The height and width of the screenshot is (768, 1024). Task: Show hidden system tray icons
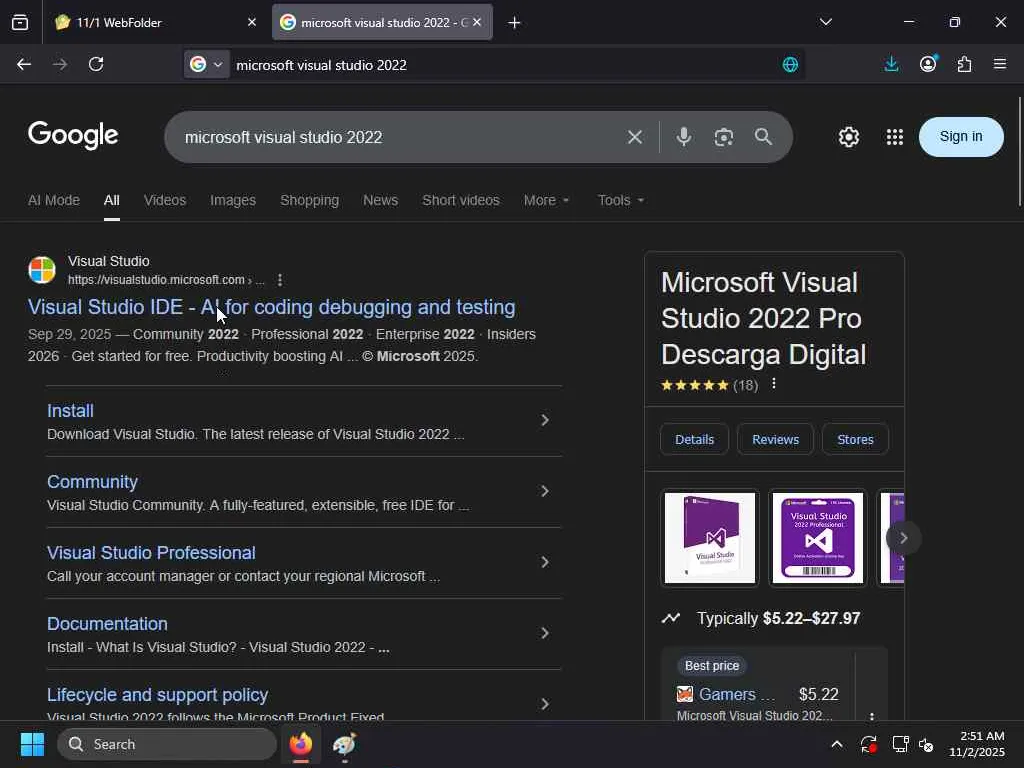tap(837, 744)
